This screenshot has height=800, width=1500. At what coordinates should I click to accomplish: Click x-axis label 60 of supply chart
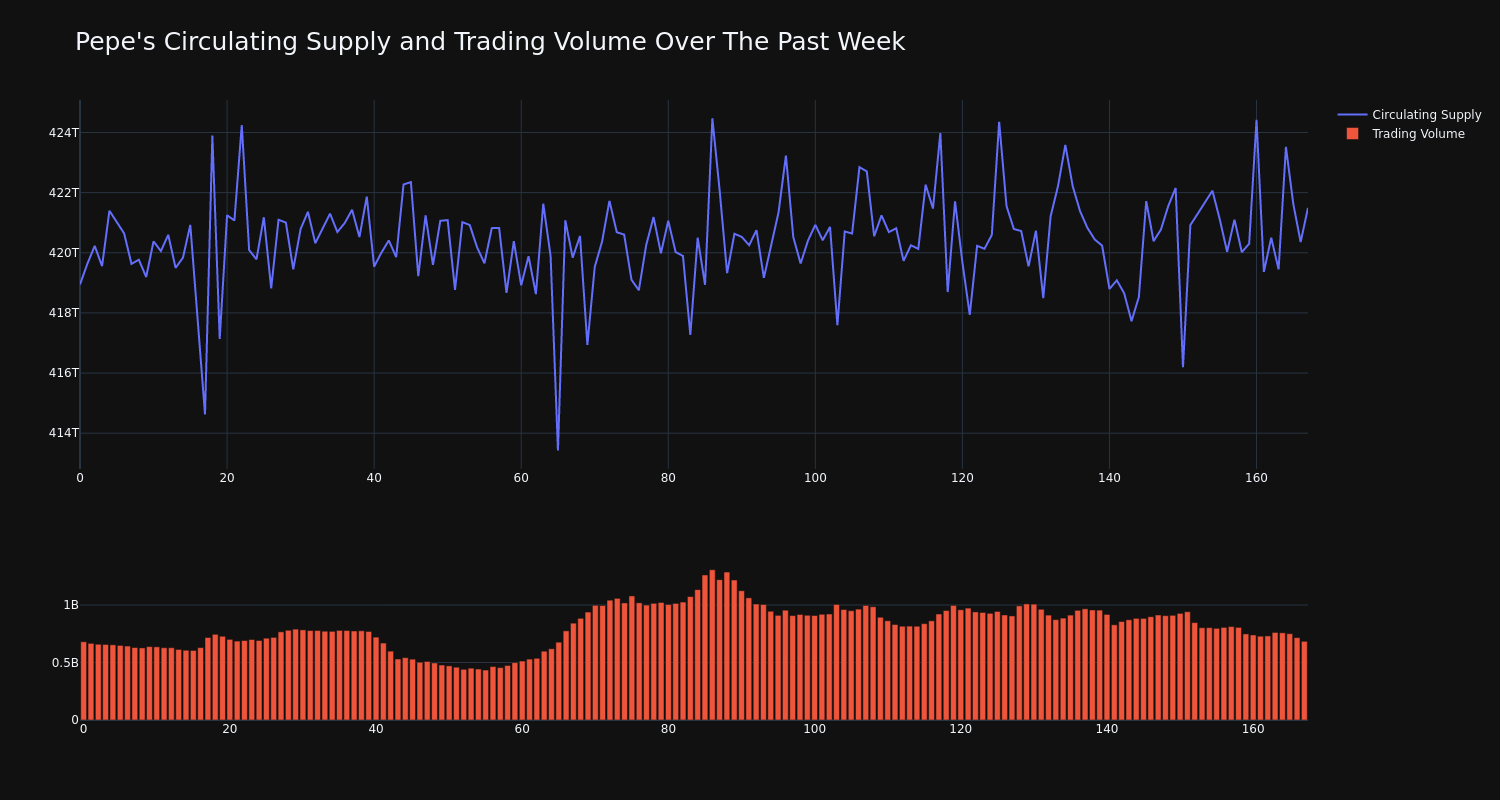pos(521,478)
